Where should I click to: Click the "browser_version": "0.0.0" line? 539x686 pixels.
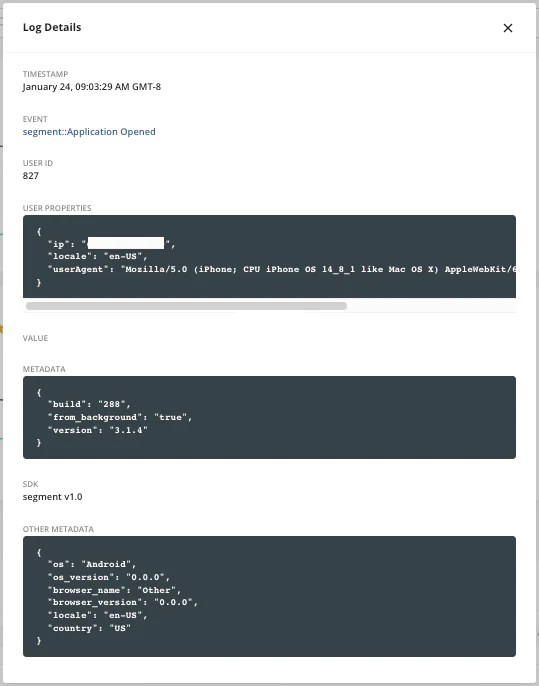122,602
